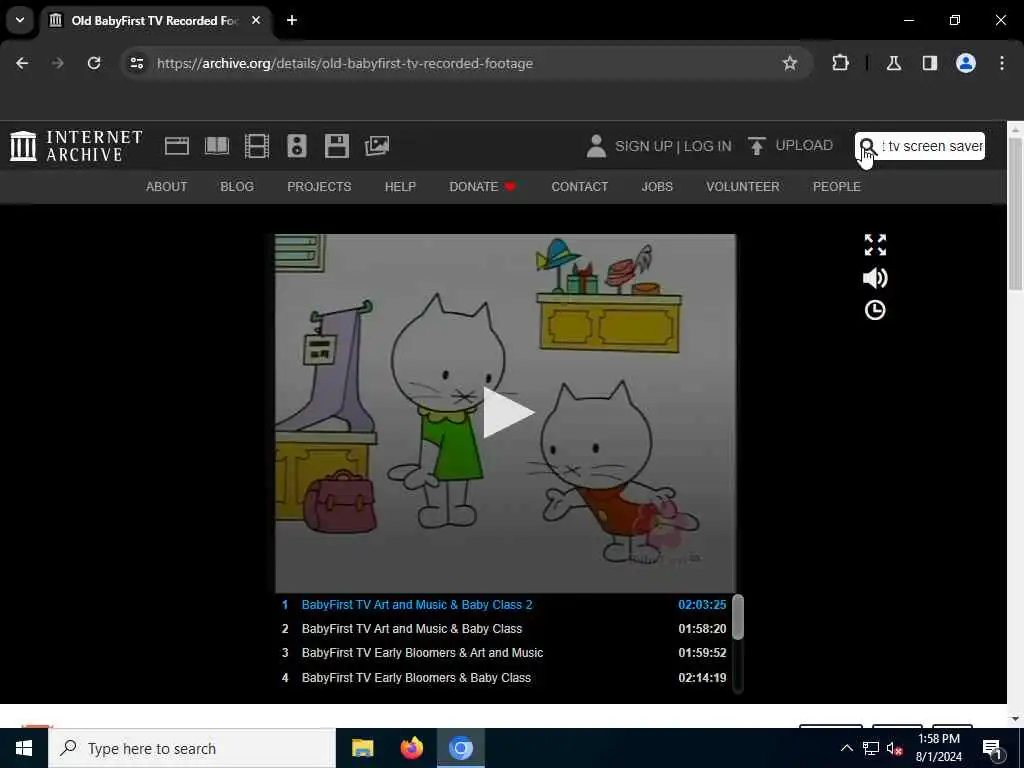
Task: Open Firefox from the taskbar
Action: click(x=411, y=748)
